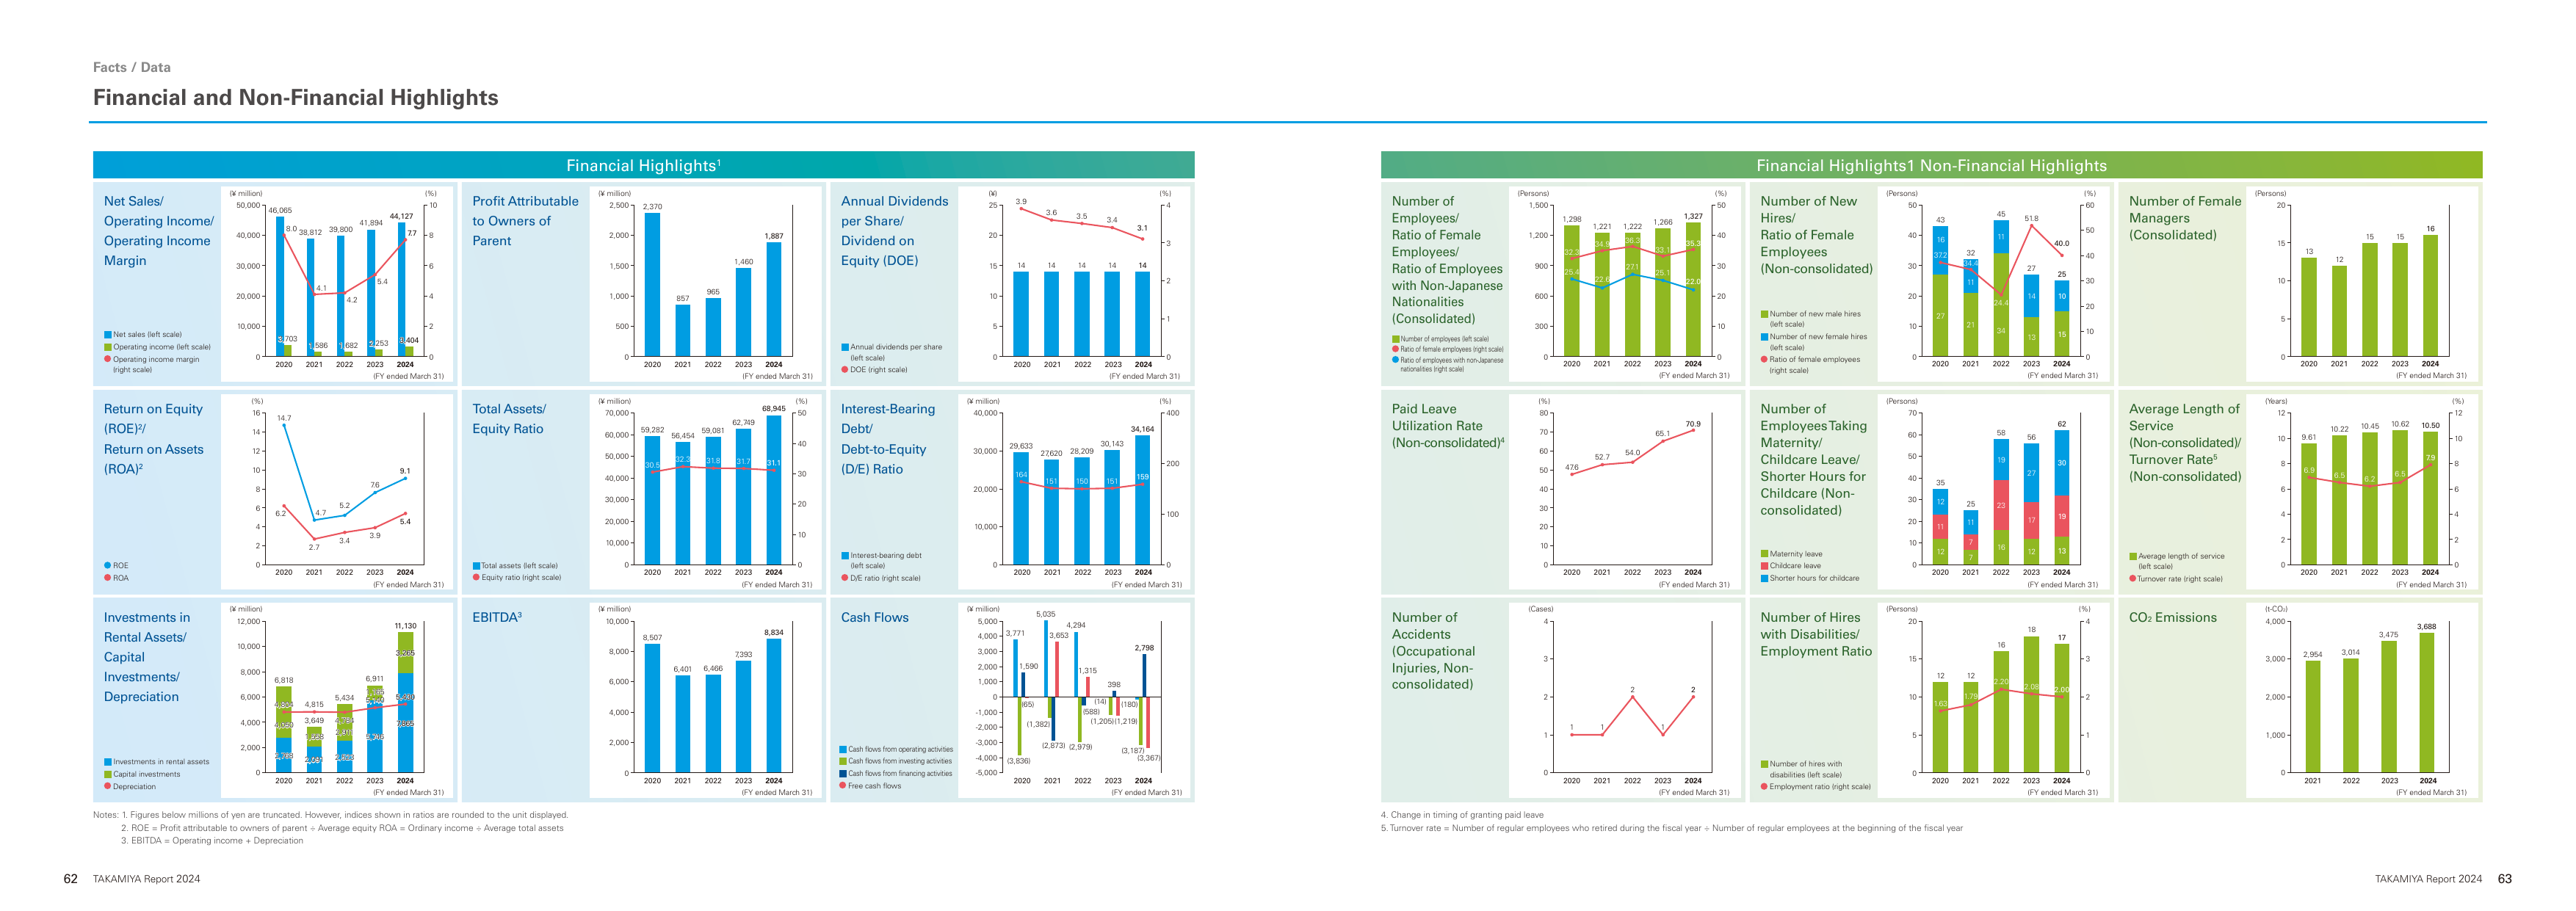Click the 'Total Assets/ Equity Ratio' heading
The image size is (2576, 911).
click(509, 418)
